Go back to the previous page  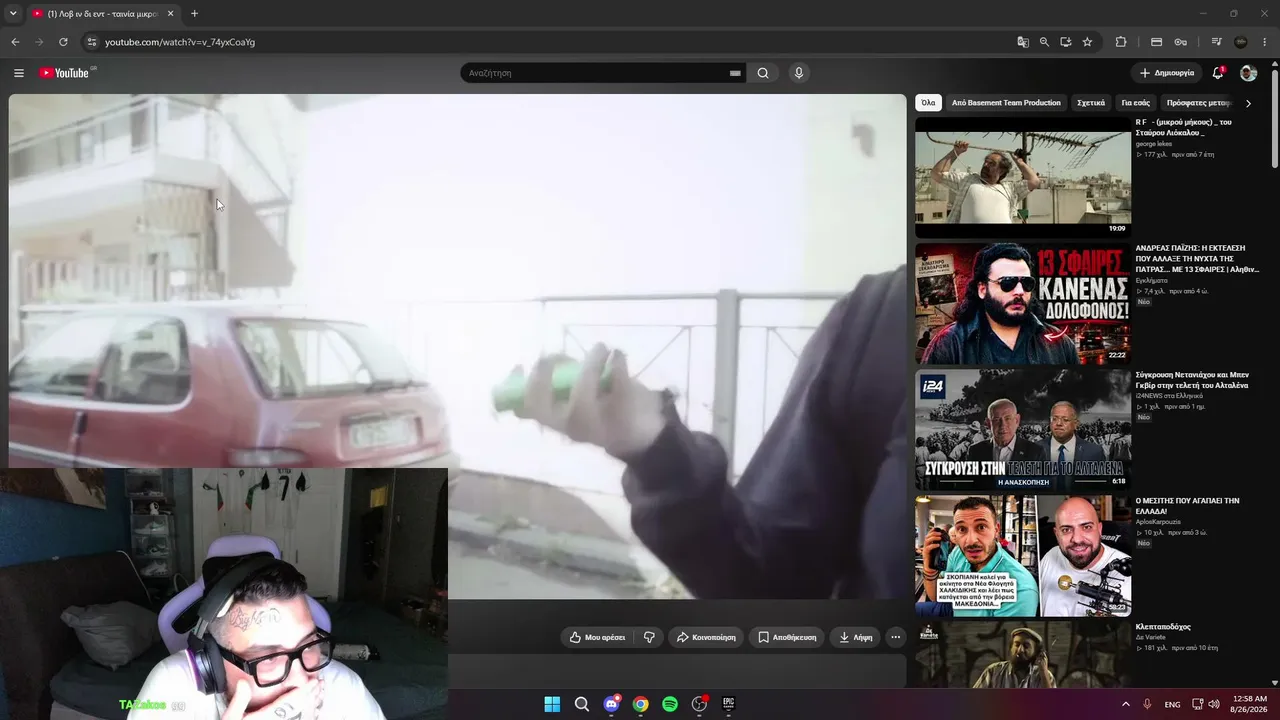tap(15, 42)
